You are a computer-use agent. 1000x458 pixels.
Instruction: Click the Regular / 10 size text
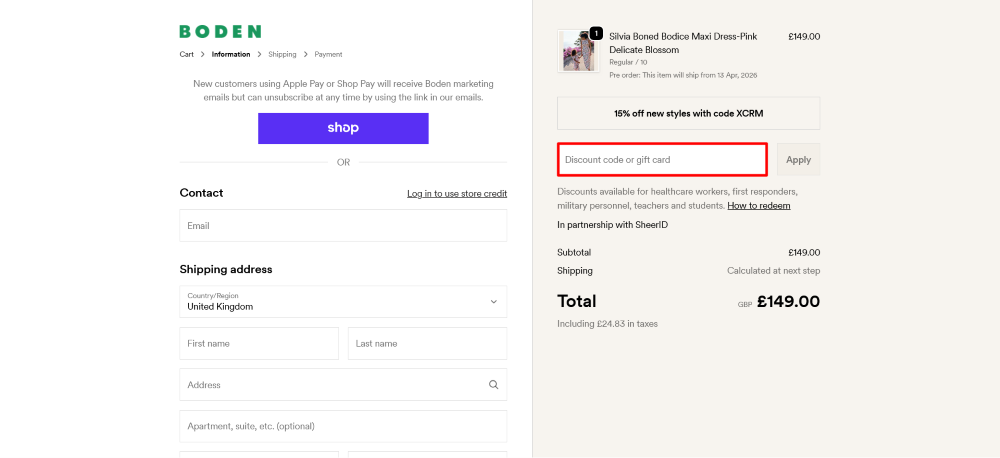[x=628, y=63]
